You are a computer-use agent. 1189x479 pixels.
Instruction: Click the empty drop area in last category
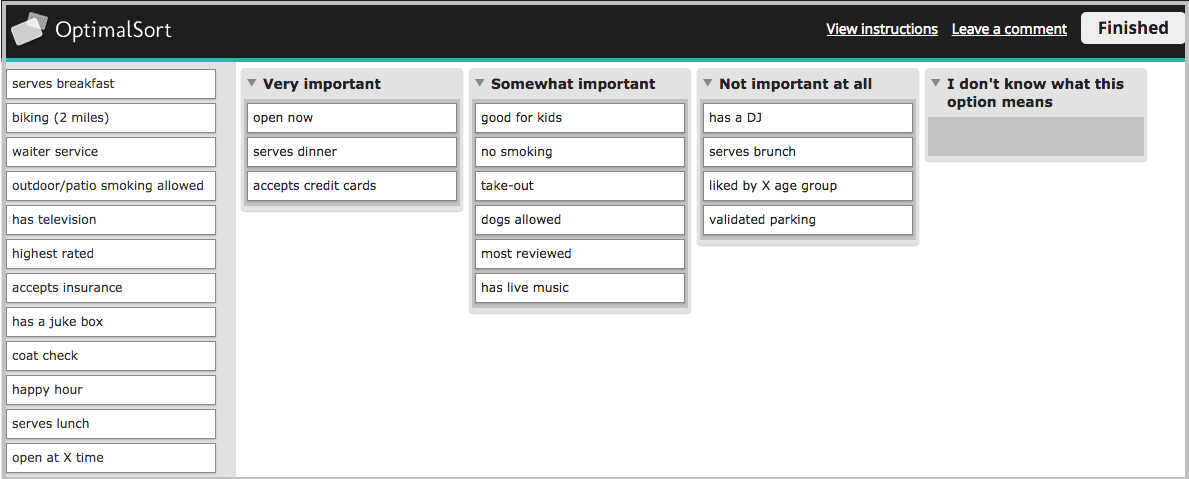pos(1036,137)
